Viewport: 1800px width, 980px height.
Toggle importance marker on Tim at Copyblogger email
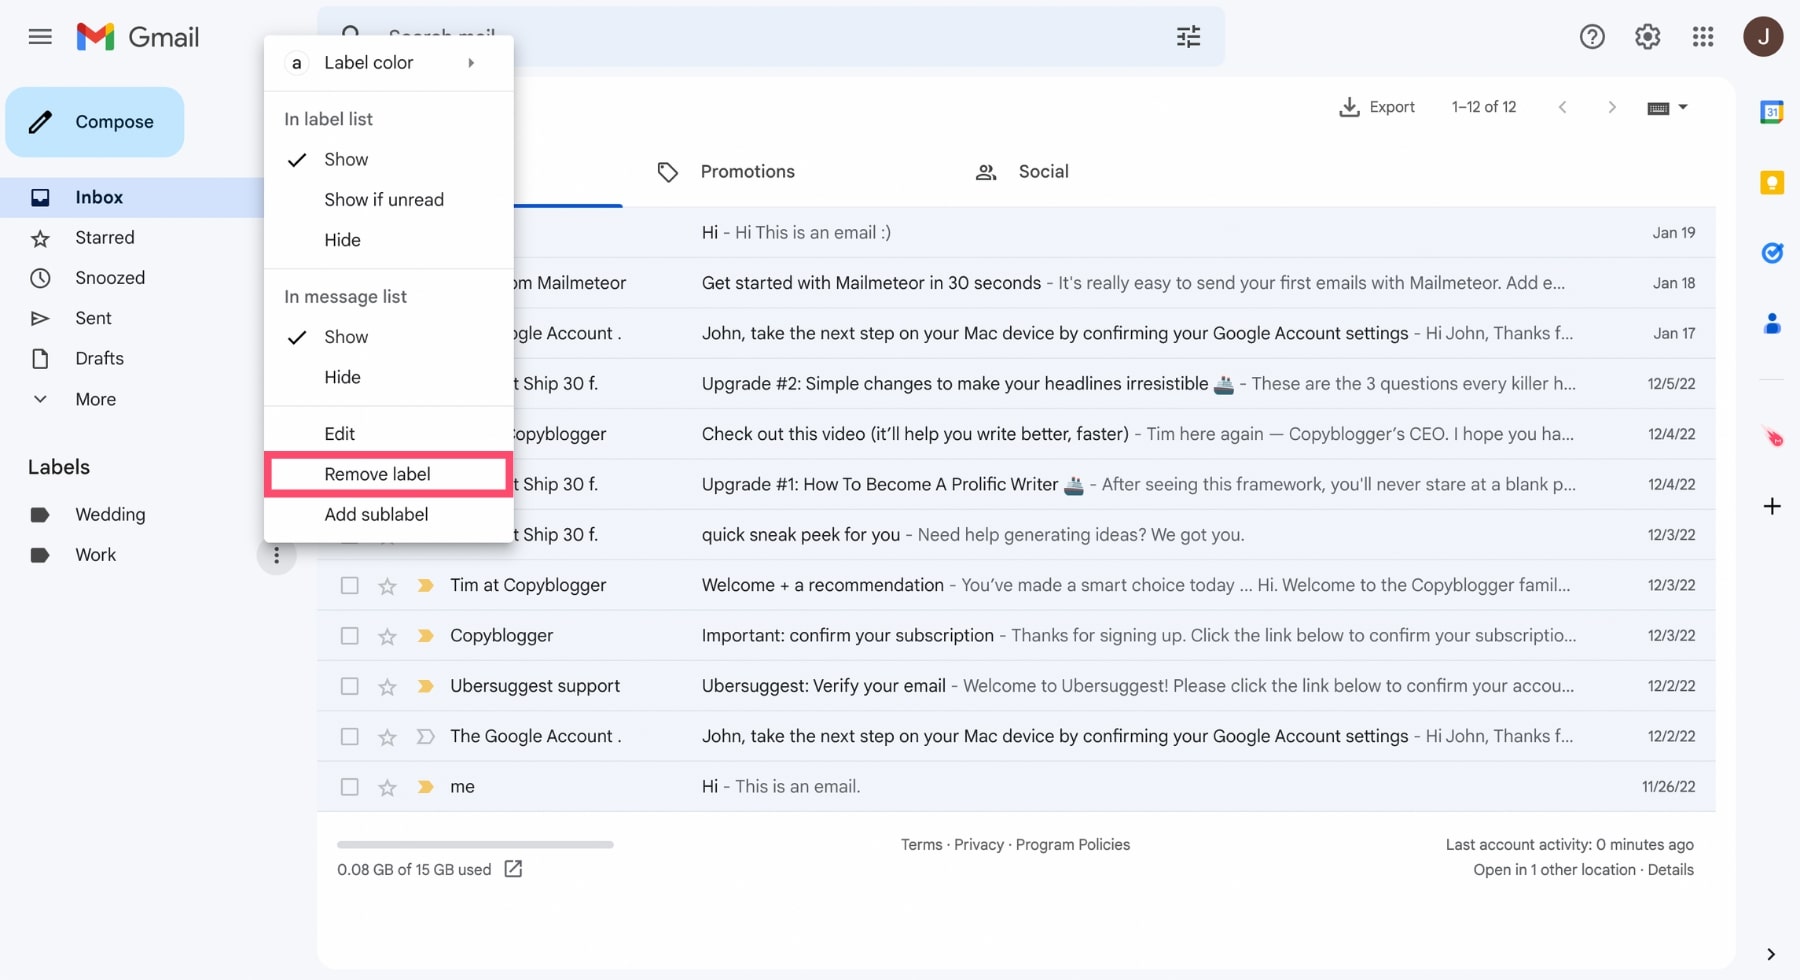[425, 585]
